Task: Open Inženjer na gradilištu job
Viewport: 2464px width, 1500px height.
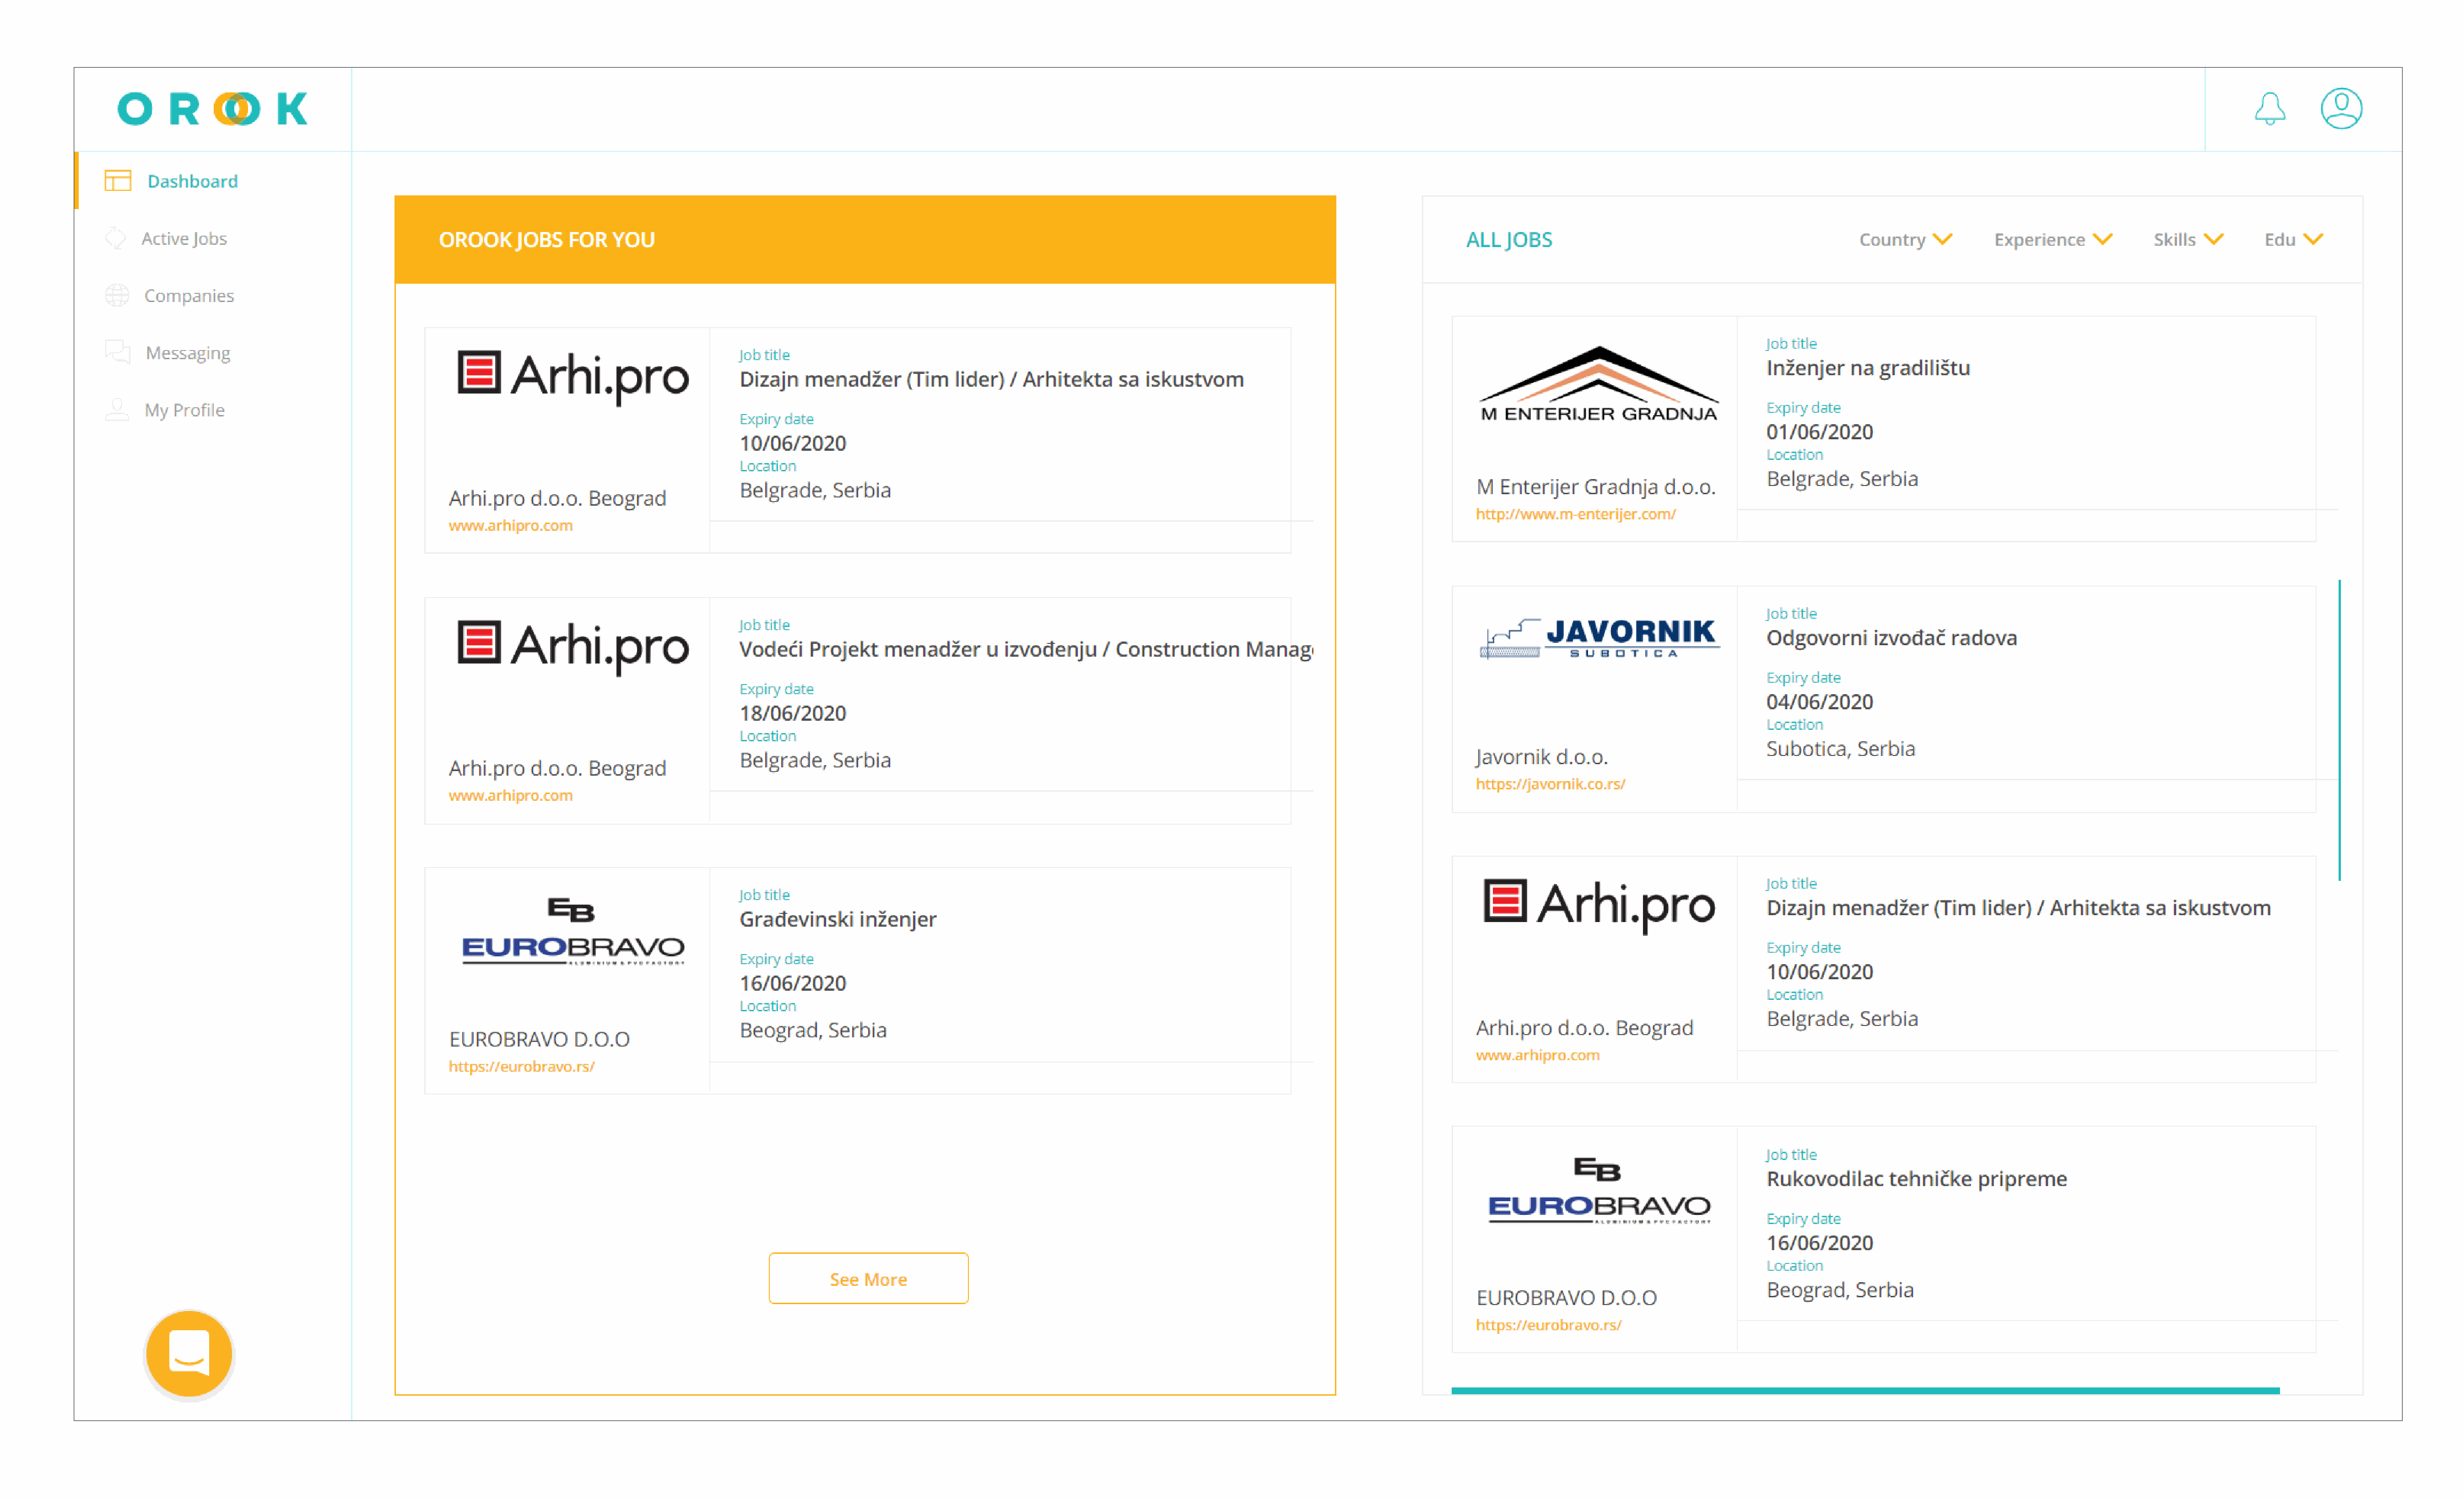Action: coord(1868,368)
